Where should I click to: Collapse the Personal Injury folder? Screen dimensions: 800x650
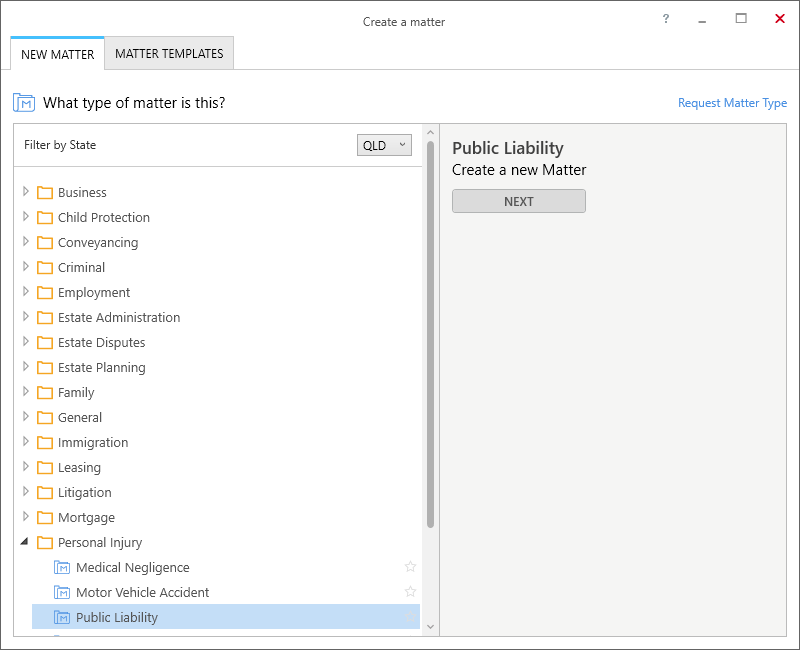pos(24,541)
